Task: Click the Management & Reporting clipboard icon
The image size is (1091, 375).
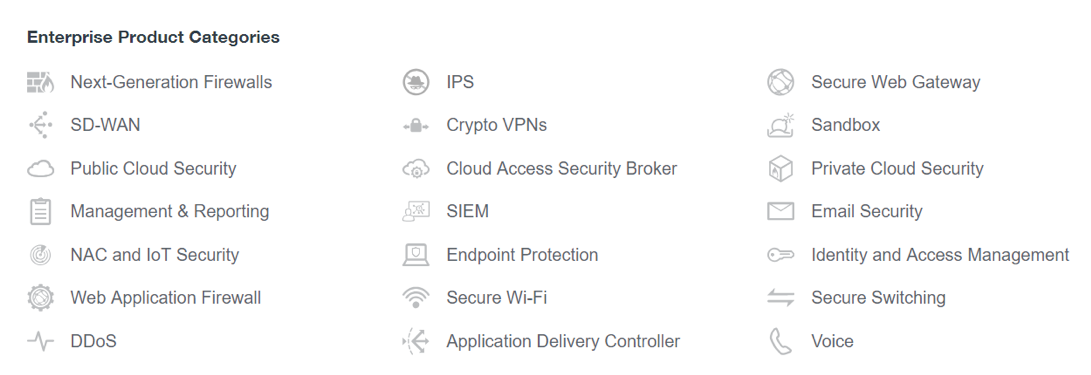Action: [x=40, y=212]
